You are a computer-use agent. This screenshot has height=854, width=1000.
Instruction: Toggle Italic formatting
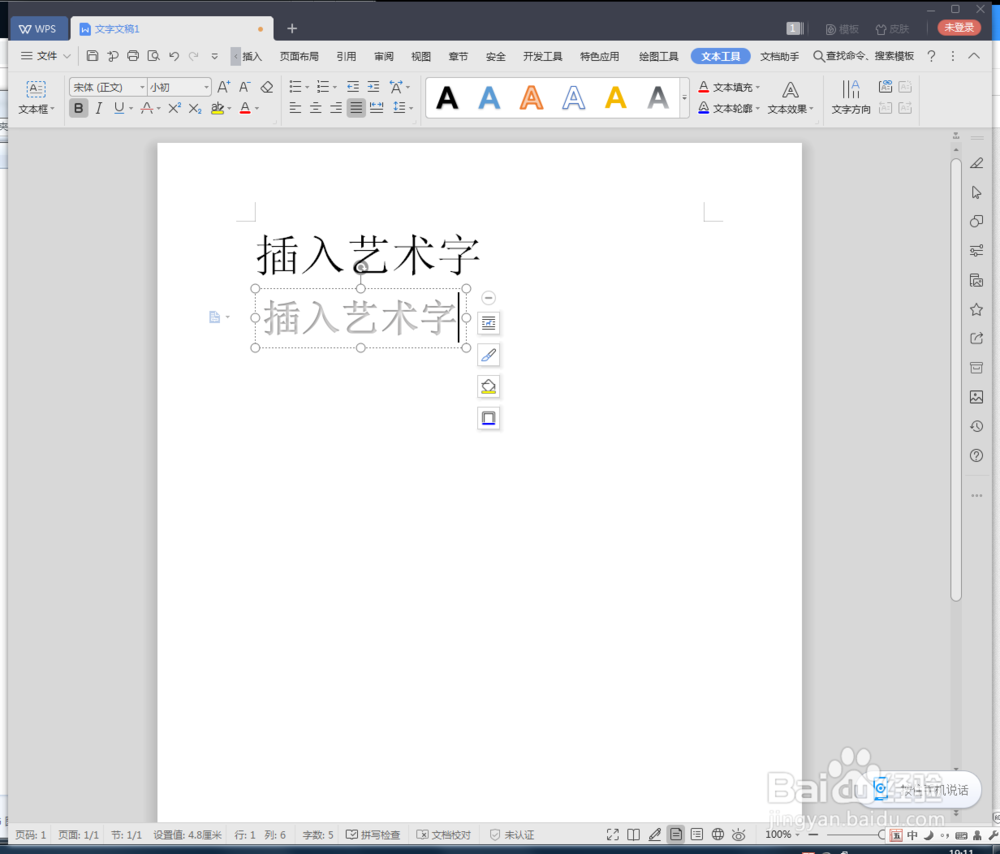click(x=98, y=108)
